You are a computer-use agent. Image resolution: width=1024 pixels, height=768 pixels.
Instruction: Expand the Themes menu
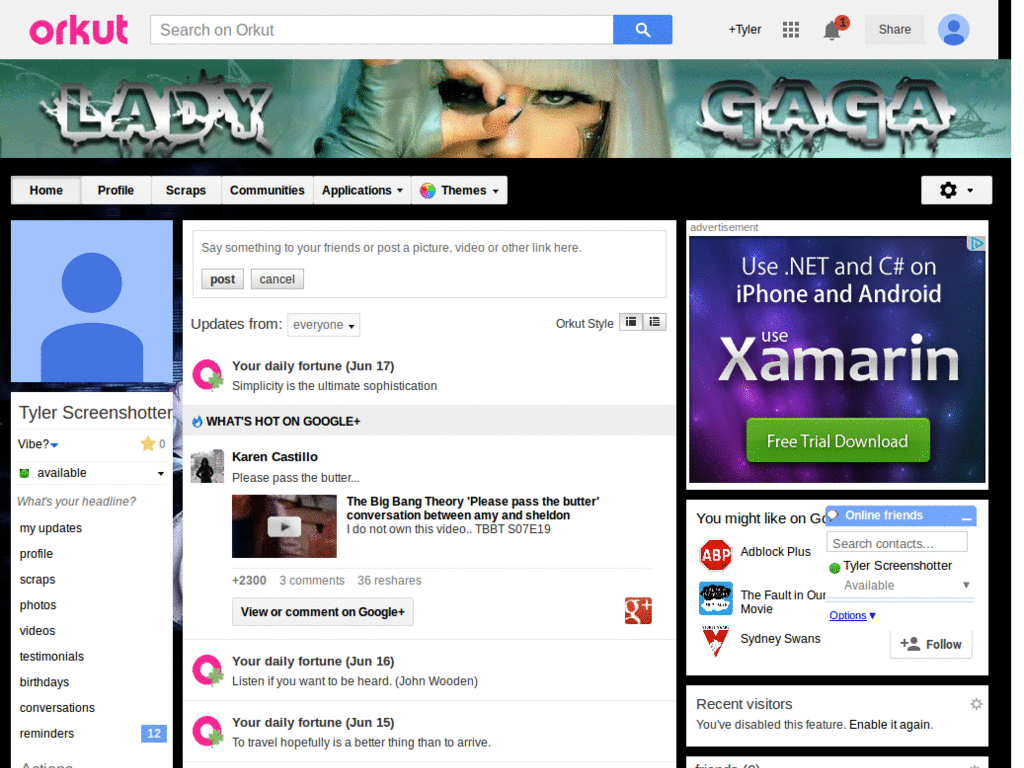pos(460,191)
